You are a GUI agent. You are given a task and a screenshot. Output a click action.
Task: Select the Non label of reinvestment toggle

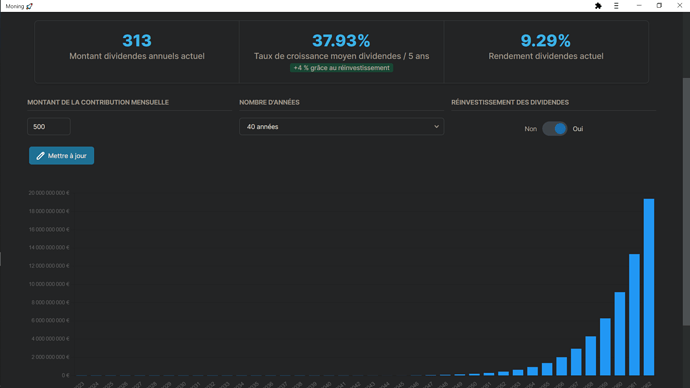coord(531,129)
